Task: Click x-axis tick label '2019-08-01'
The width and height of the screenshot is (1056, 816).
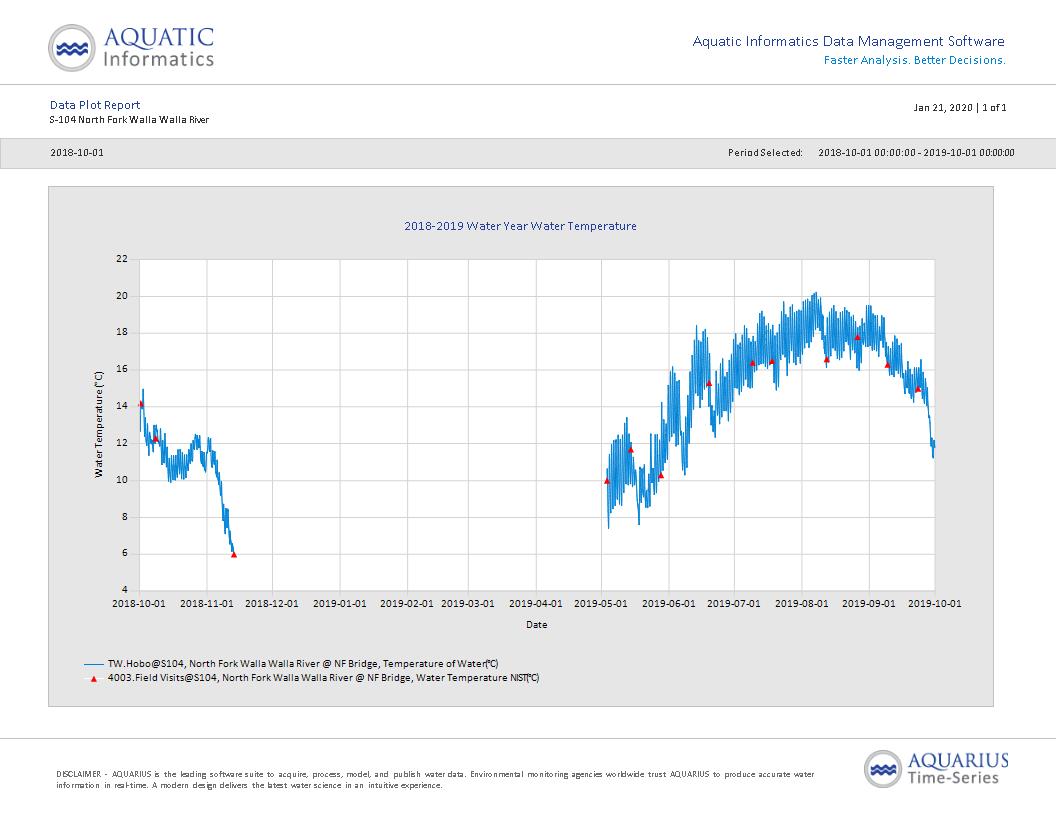Action: [802, 603]
